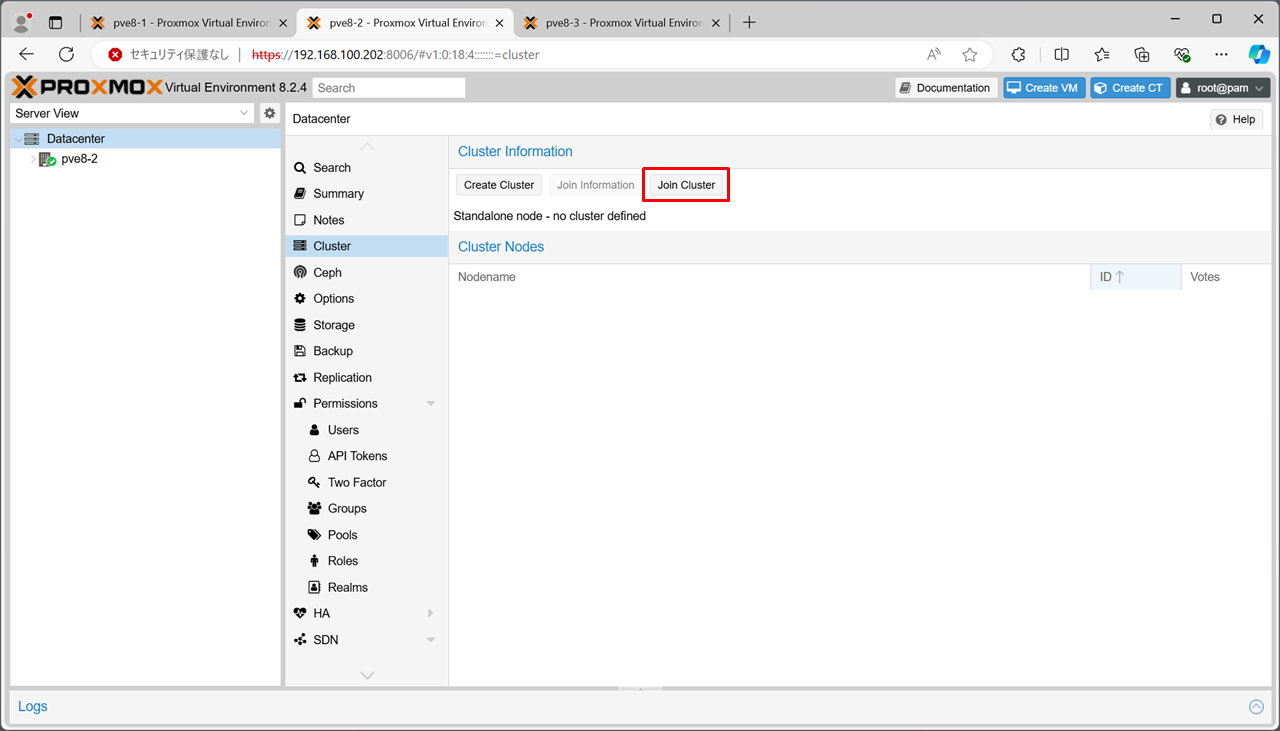Image resolution: width=1280 pixels, height=731 pixels.
Task: Open the Two Factor key icon
Action: pyautogui.click(x=314, y=482)
